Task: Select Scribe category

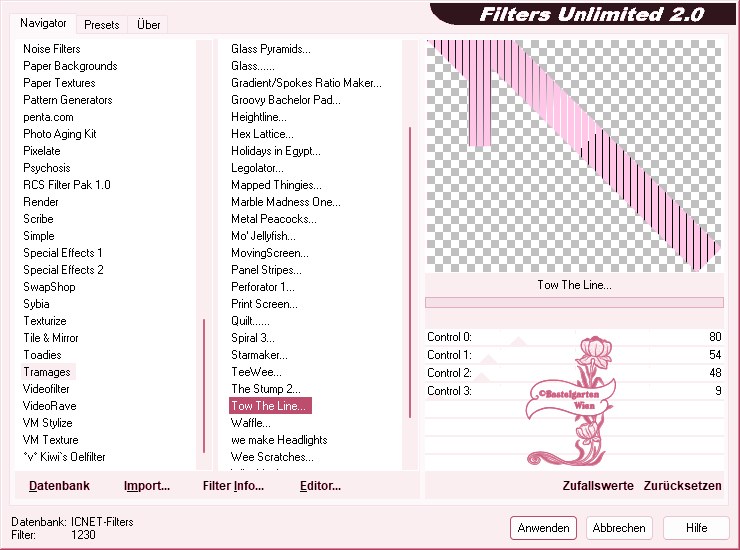Action: tap(38, 219)
